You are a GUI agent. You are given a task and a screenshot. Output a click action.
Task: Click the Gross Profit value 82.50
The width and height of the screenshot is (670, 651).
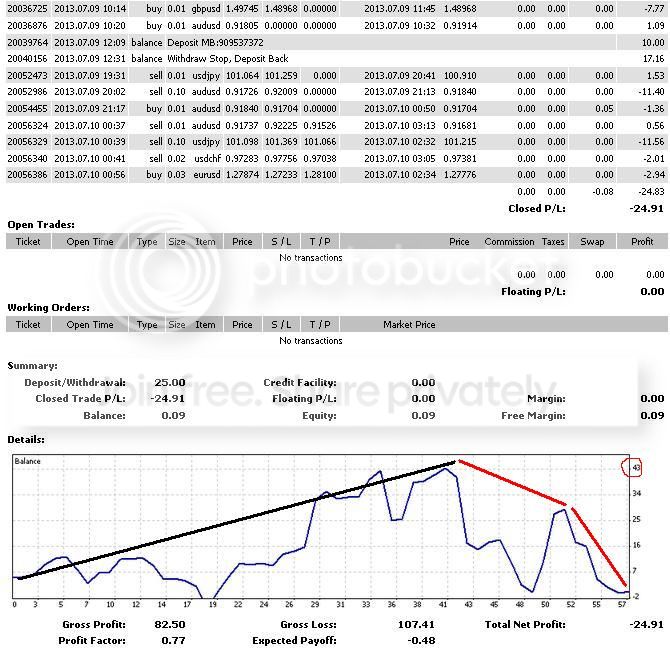click(170, 624)
